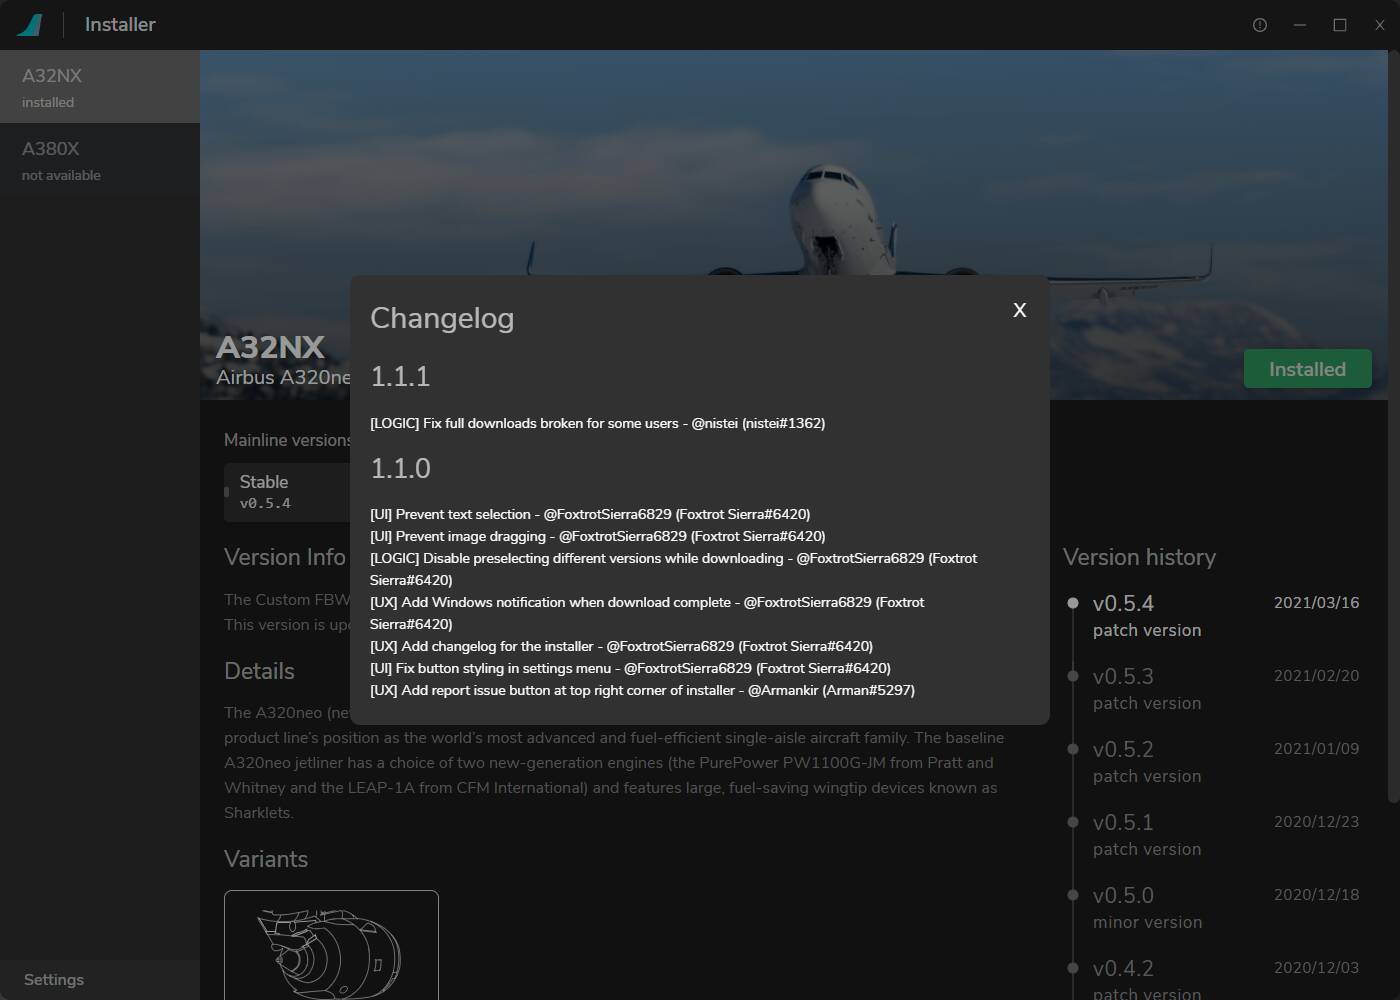Maximize the Installer window
1400x1000 pixels.
coord(1340,25)
